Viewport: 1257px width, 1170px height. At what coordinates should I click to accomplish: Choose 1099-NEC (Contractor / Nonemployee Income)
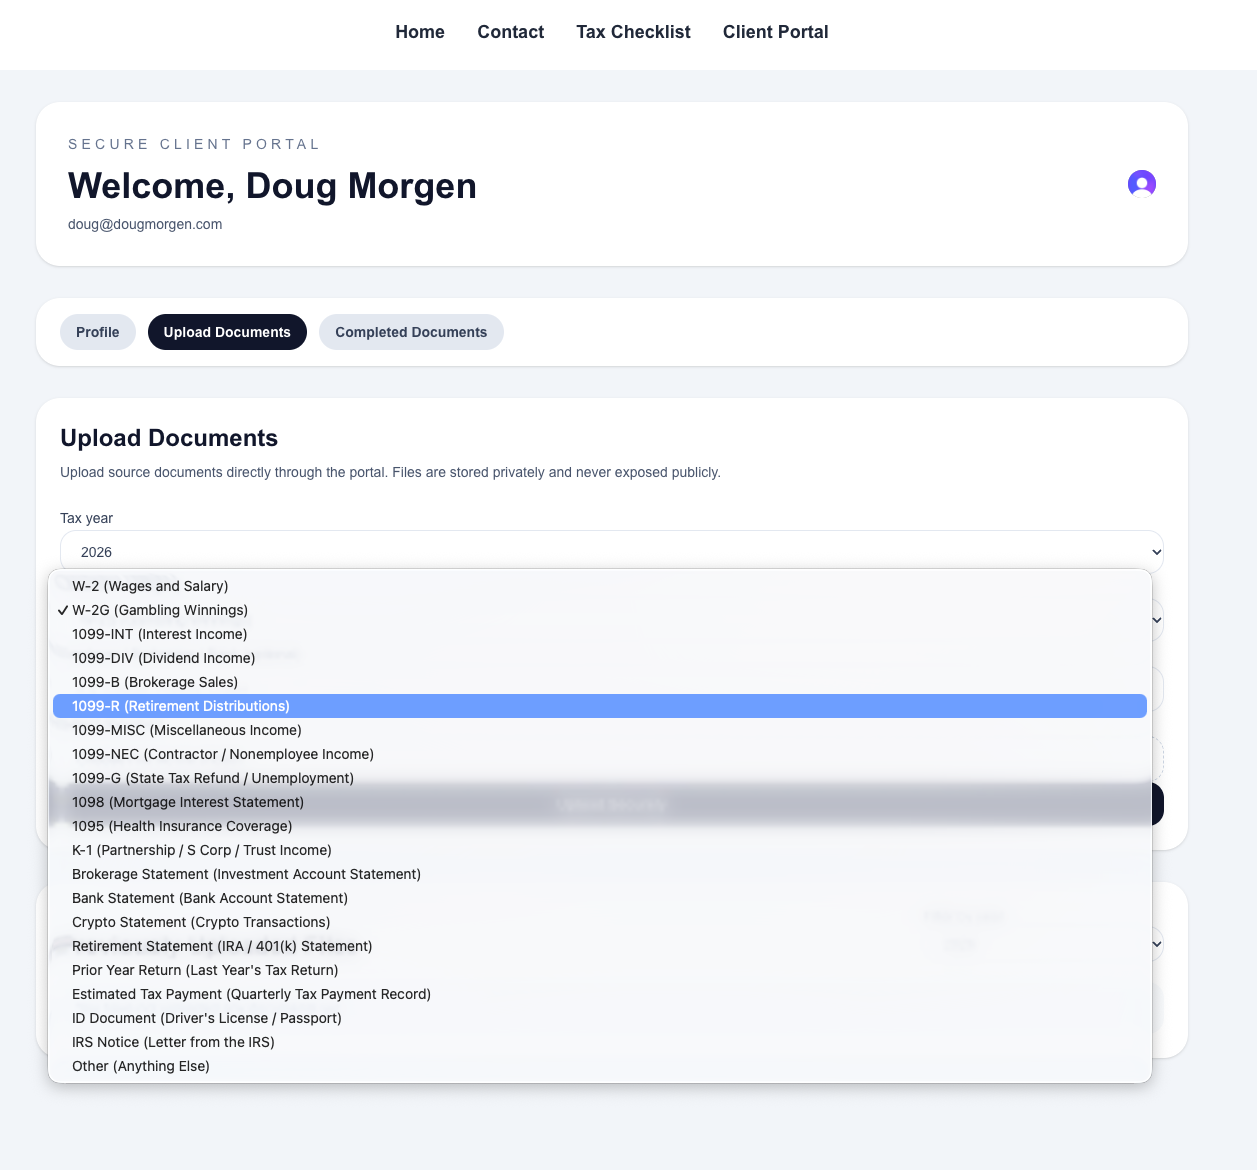click(600, 754)
